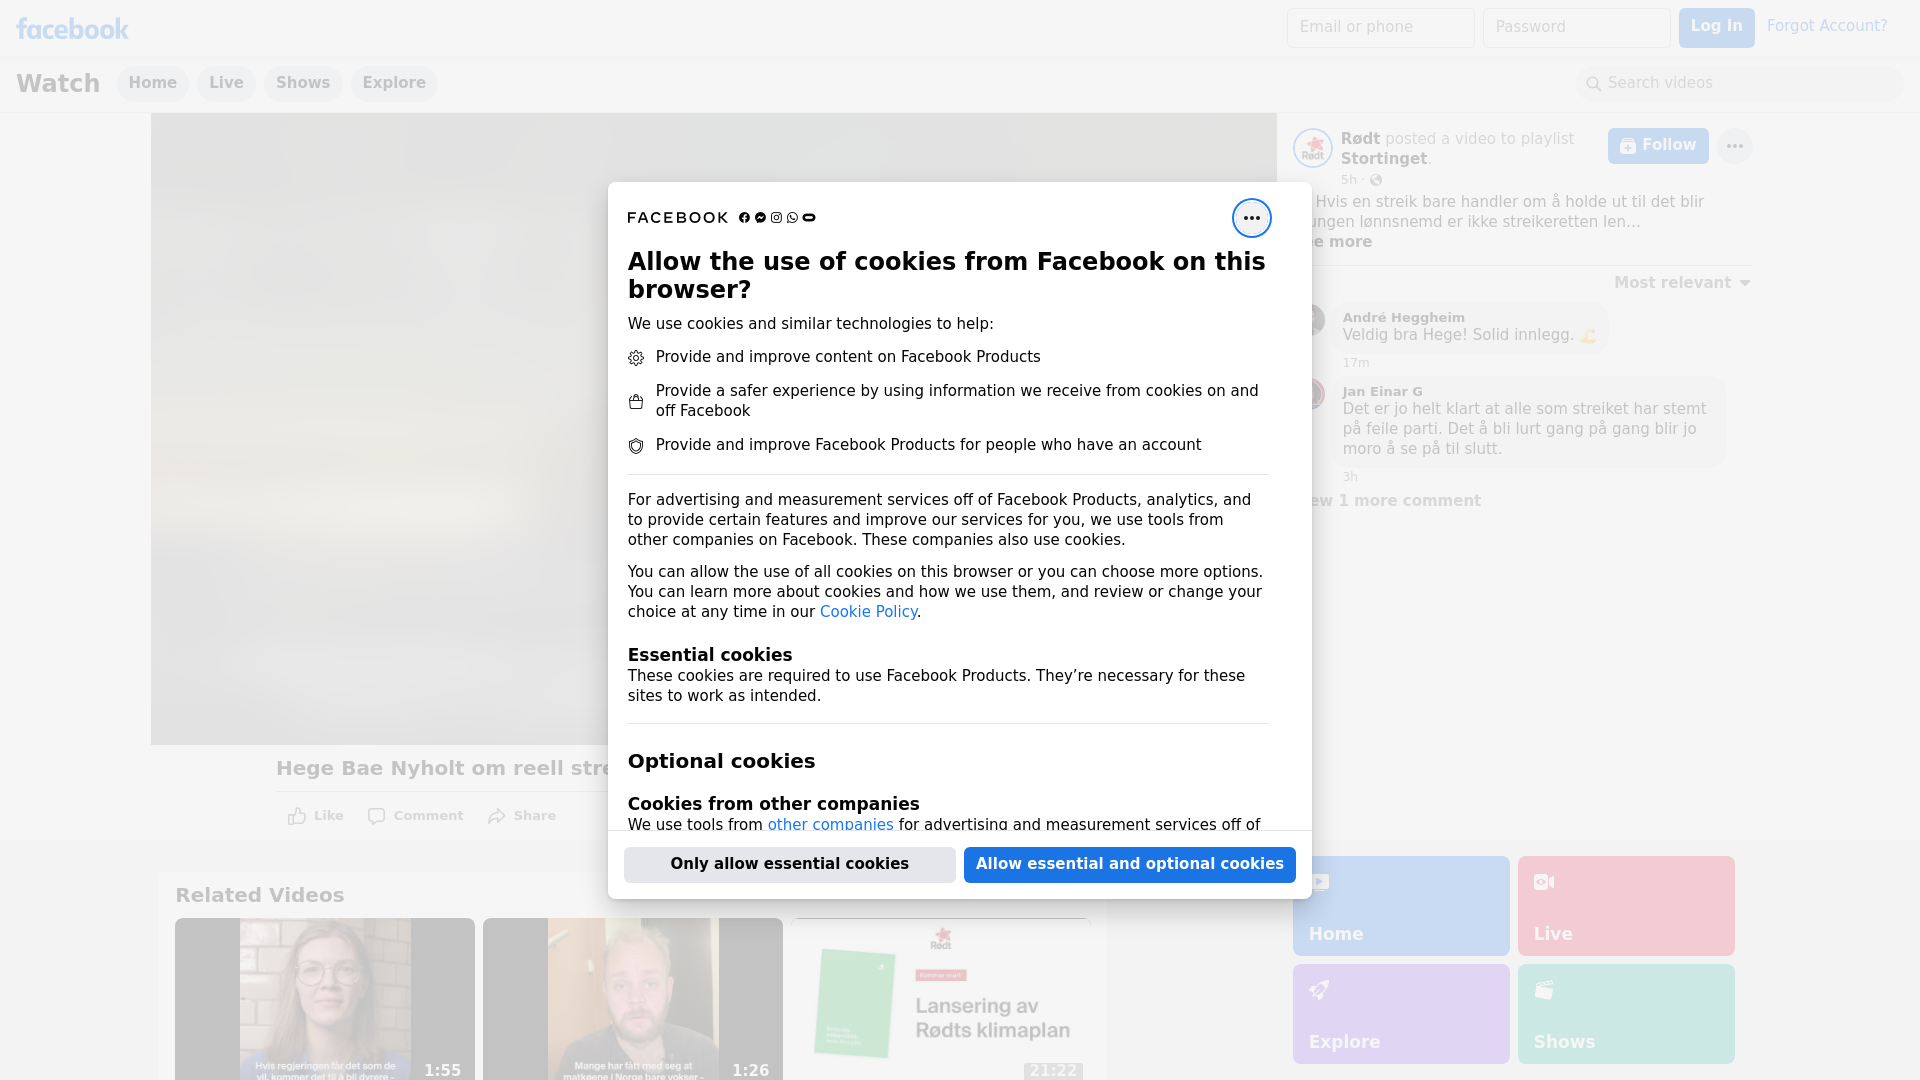Image resolution: width=1920 pixels, height=1080 pixels.
Task: Open the Most relevant comment sort dropdown
Action: pos(1682,283)
